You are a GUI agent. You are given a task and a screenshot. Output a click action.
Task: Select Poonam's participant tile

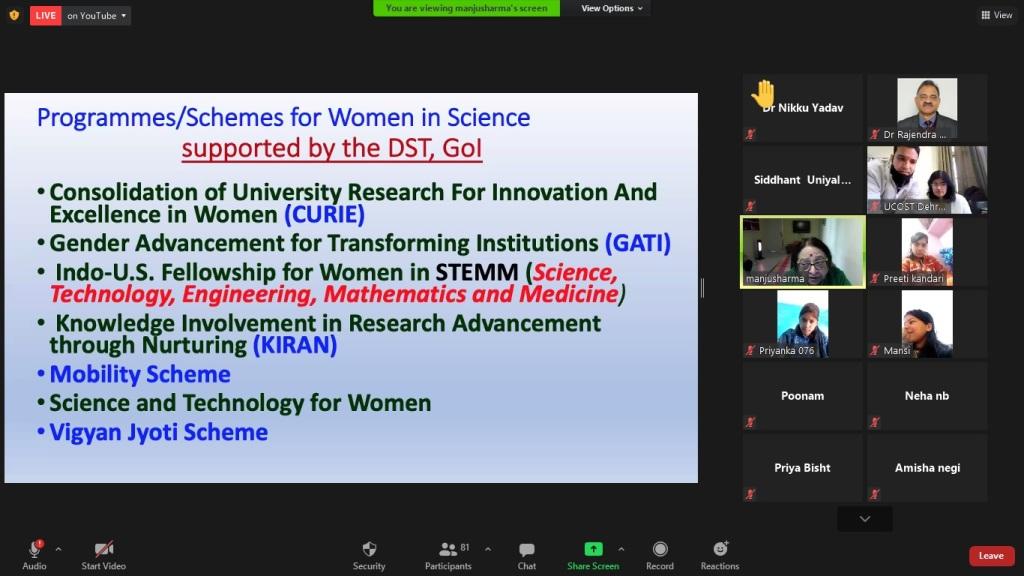pyautogui.click(x=803, y=396)
